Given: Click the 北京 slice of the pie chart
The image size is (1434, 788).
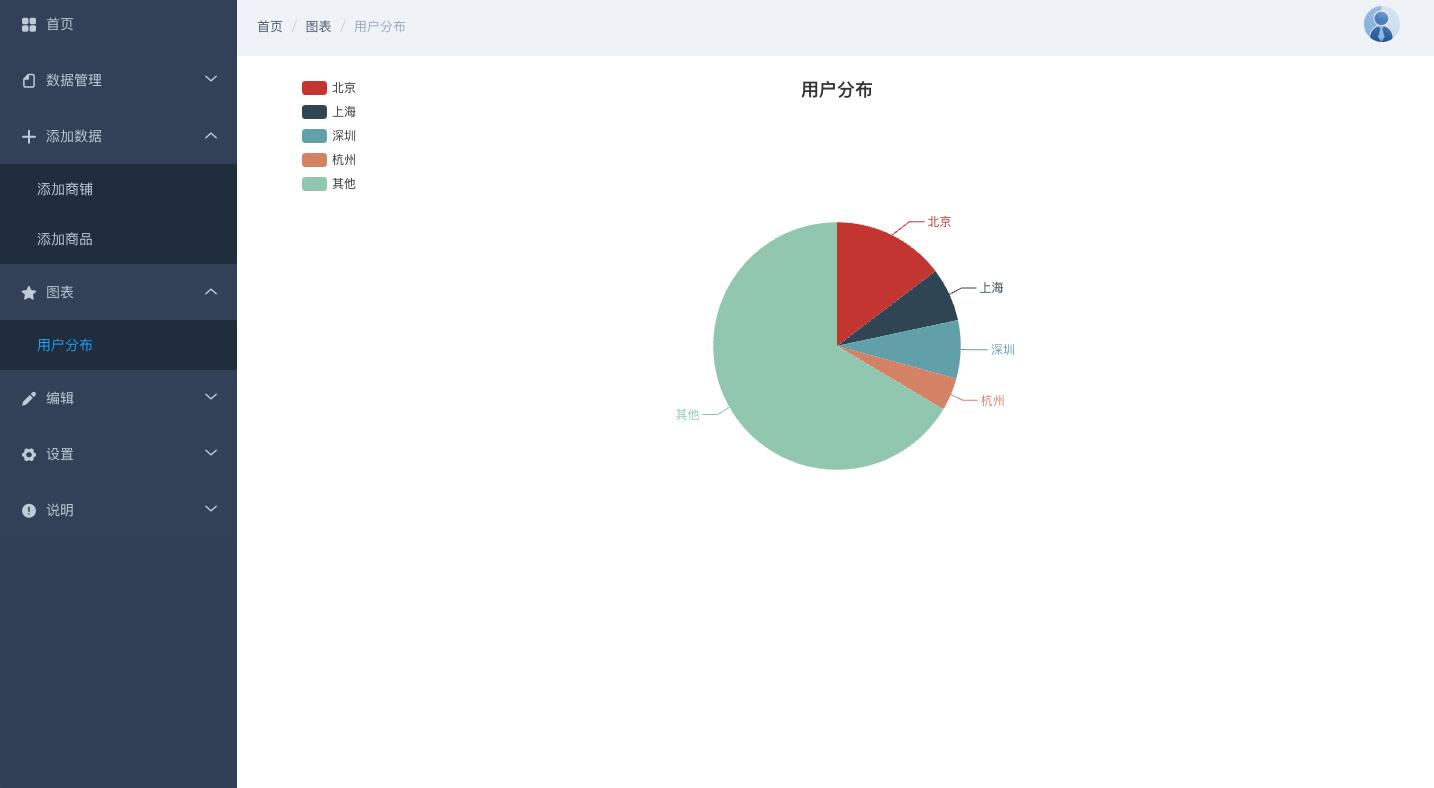Looking at the screenshot, I should [880, 270].
